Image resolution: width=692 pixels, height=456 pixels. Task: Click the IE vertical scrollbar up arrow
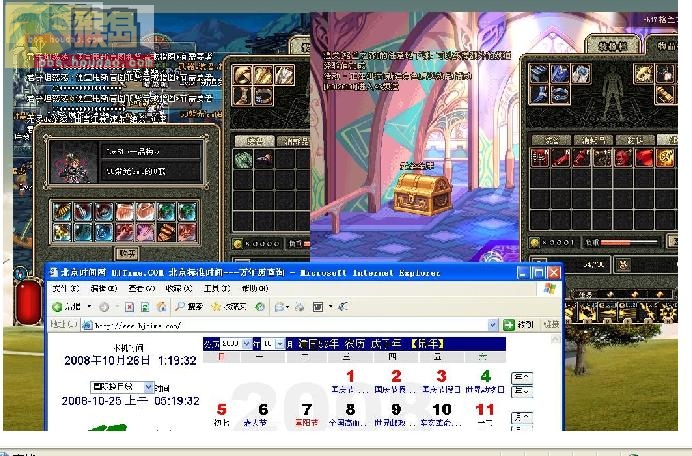click(x=556, y=339)
